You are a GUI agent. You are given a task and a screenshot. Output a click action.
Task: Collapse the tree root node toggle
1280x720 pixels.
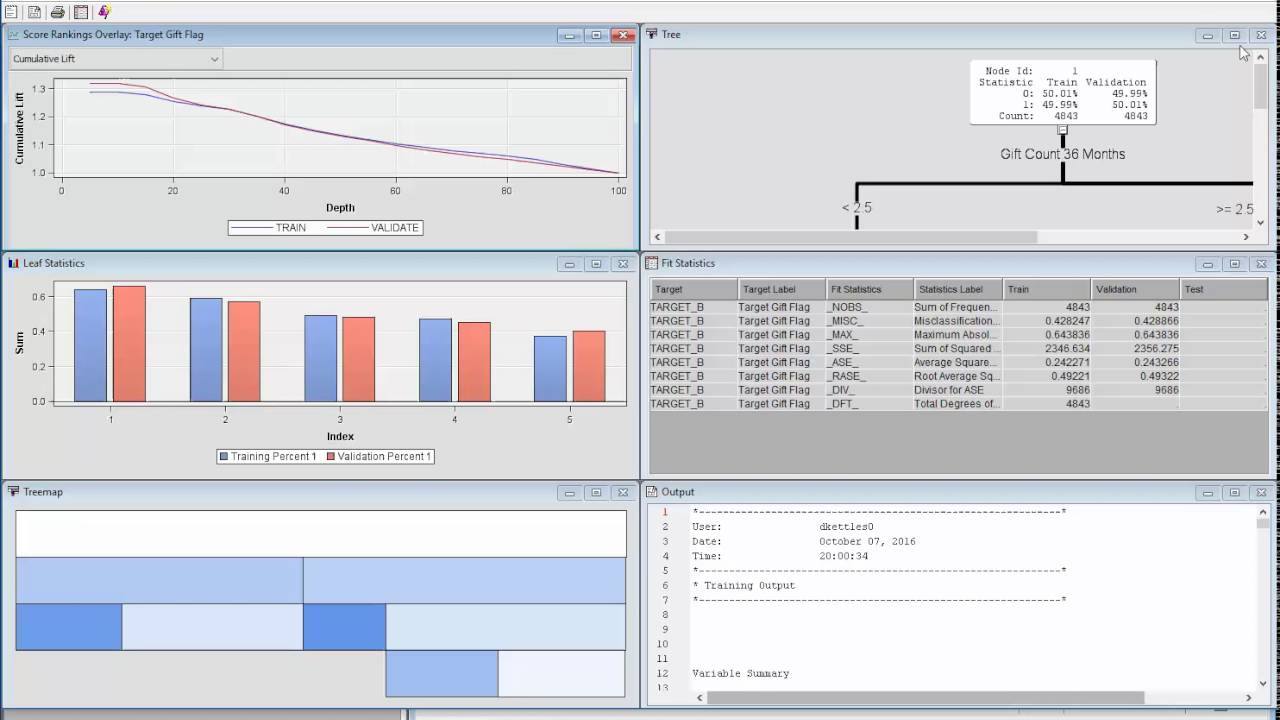(x=1062, y=130)
